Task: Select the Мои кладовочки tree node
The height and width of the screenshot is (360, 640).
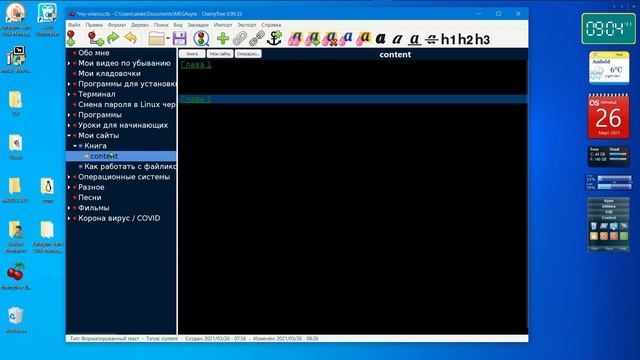Action: click(x=109, y=73)
